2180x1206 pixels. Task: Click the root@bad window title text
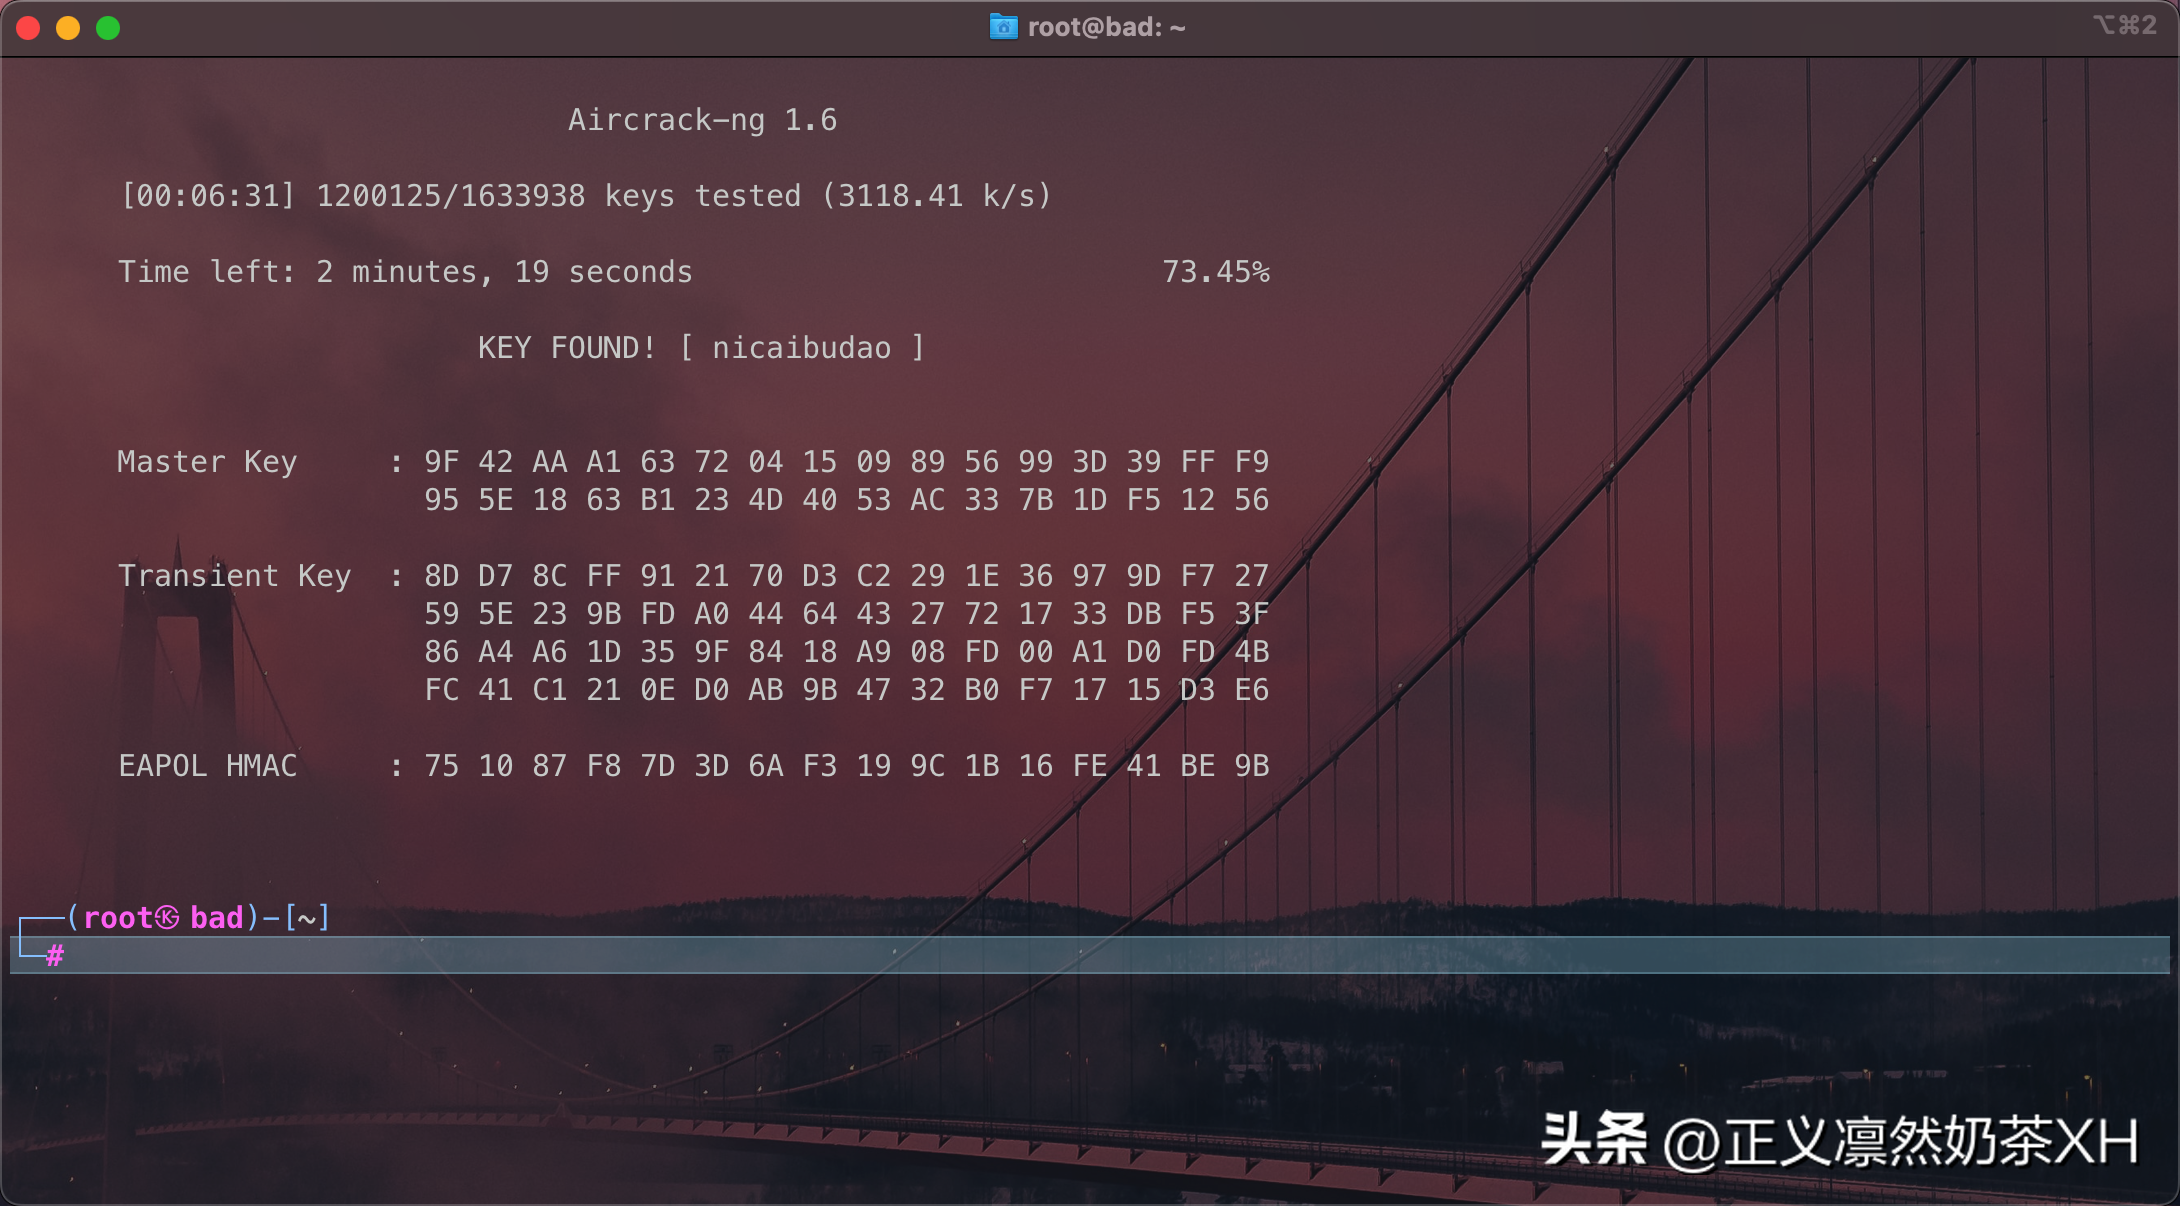[x=1106, y=28]
